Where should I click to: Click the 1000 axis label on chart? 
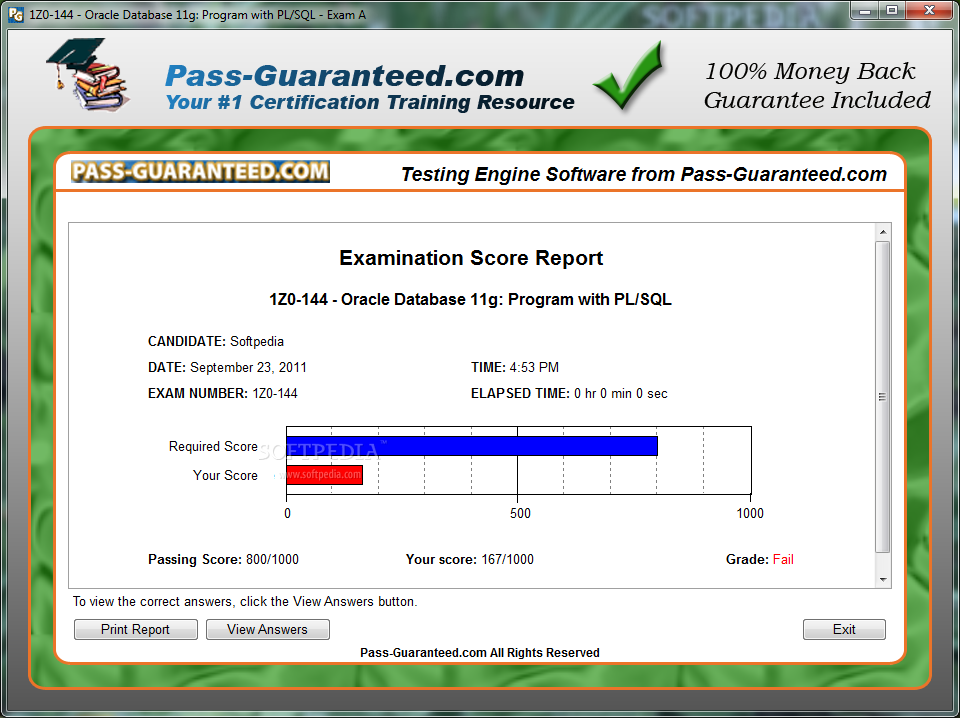(x=750, y=513)
